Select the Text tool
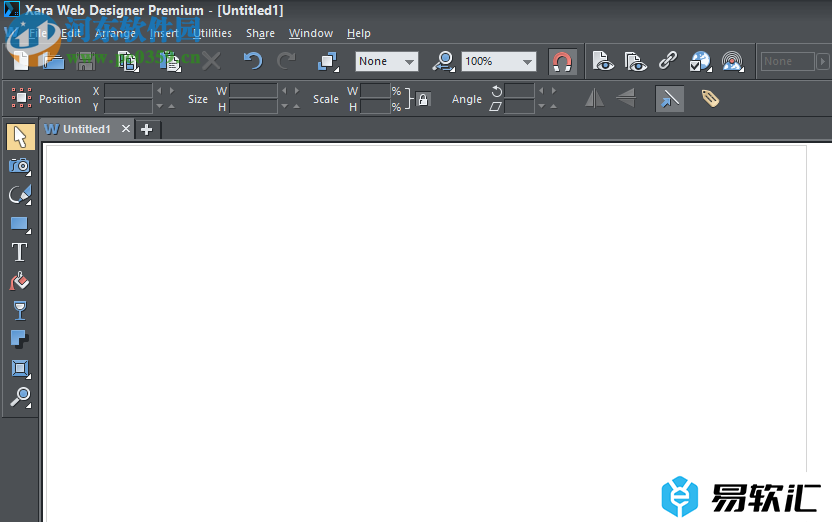832x522 pixels. click(x=20, y=252)
